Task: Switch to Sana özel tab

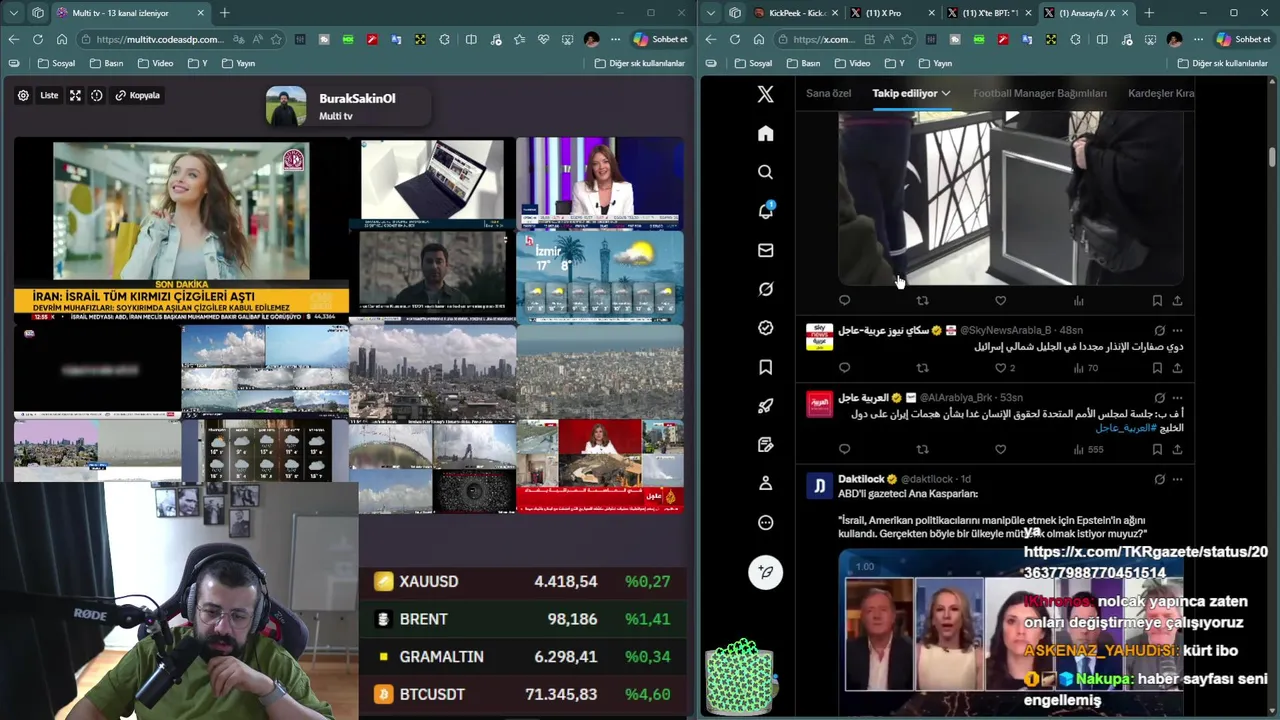Action: click(828, 93)
